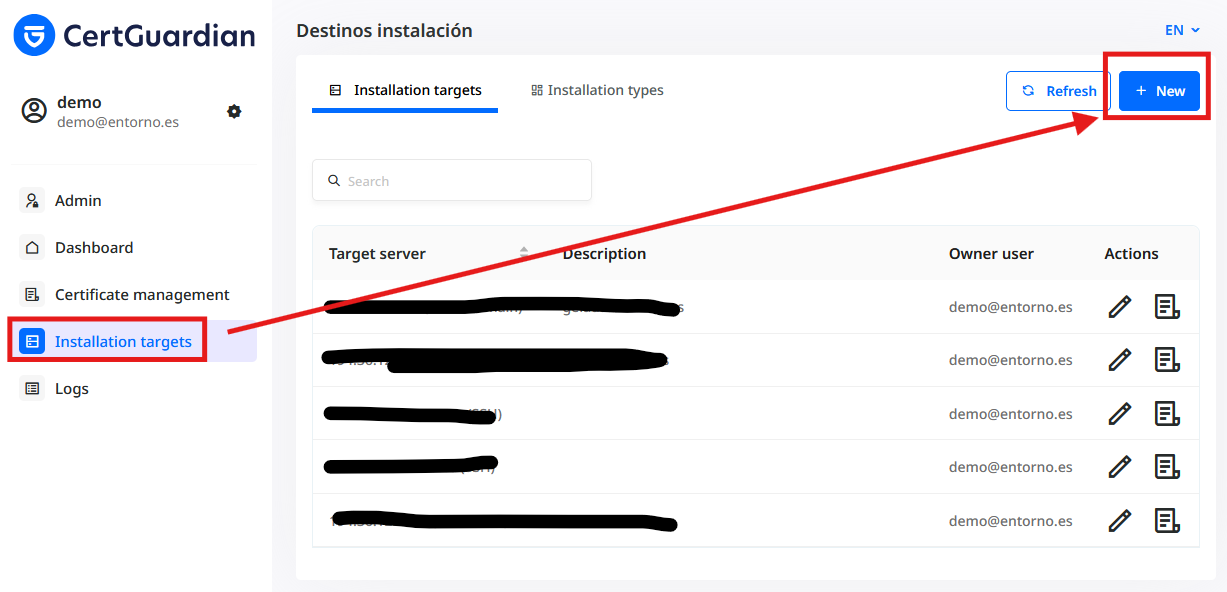Toggle sort arrows on Target server column
Screen dimensions: 1227x592
(523, 253)
